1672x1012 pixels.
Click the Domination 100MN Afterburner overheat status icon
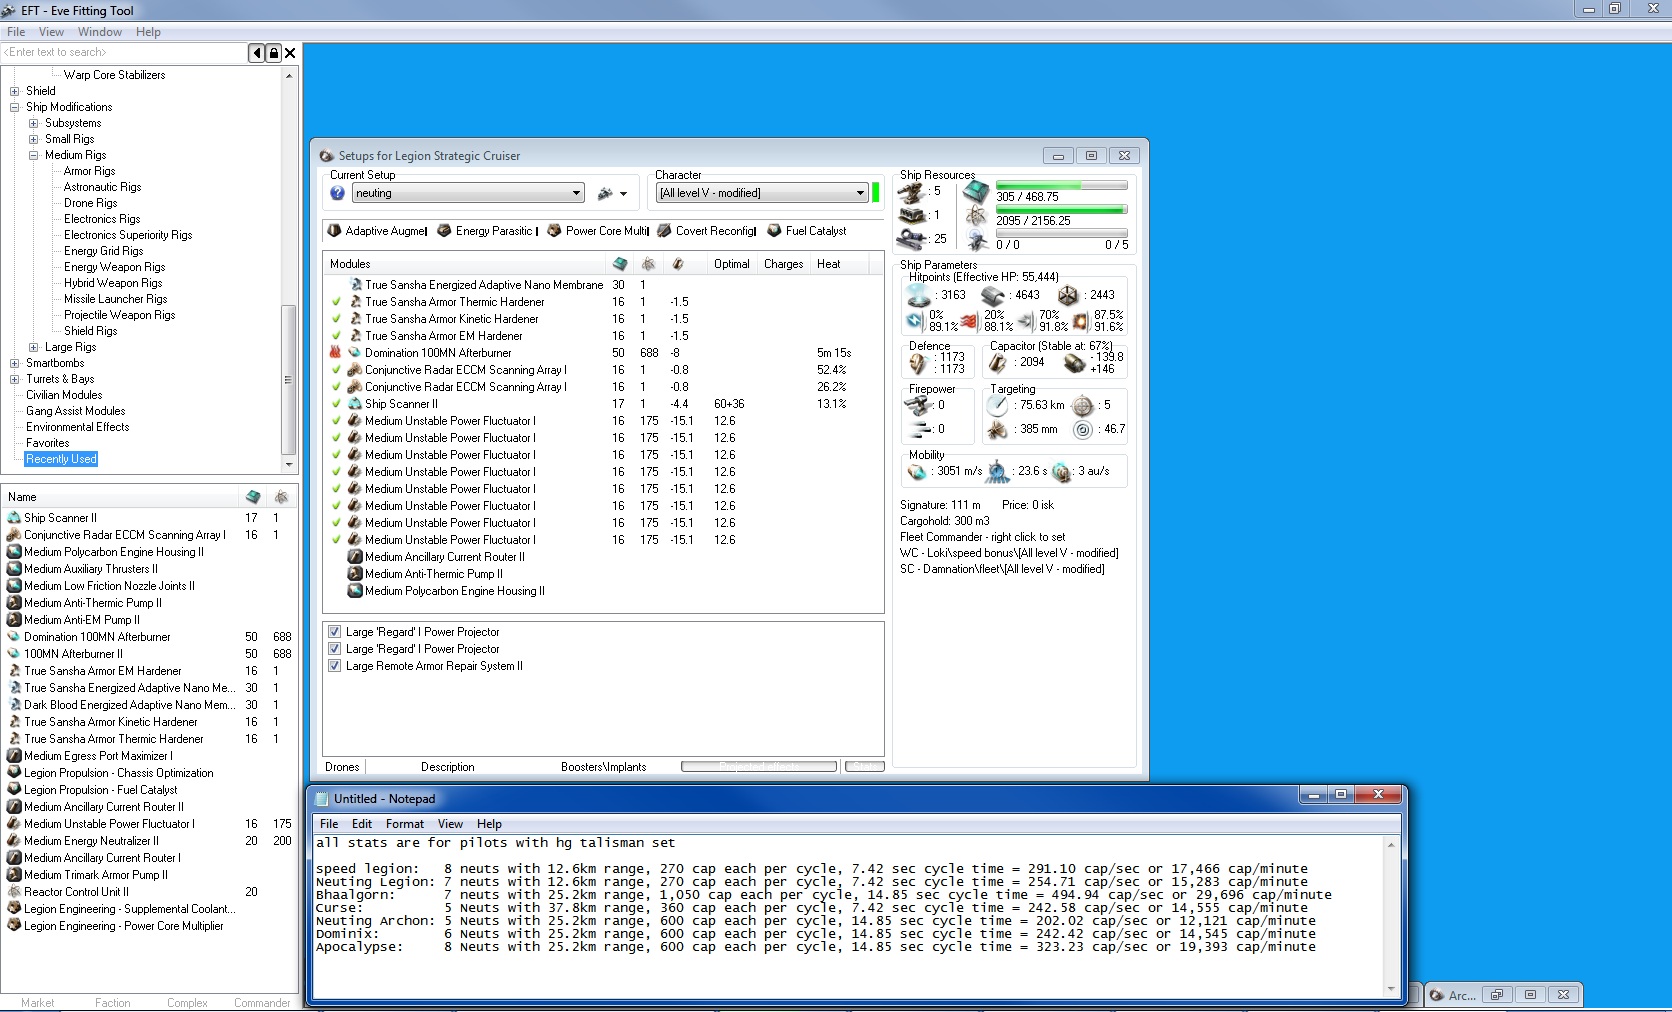(336, 353)
